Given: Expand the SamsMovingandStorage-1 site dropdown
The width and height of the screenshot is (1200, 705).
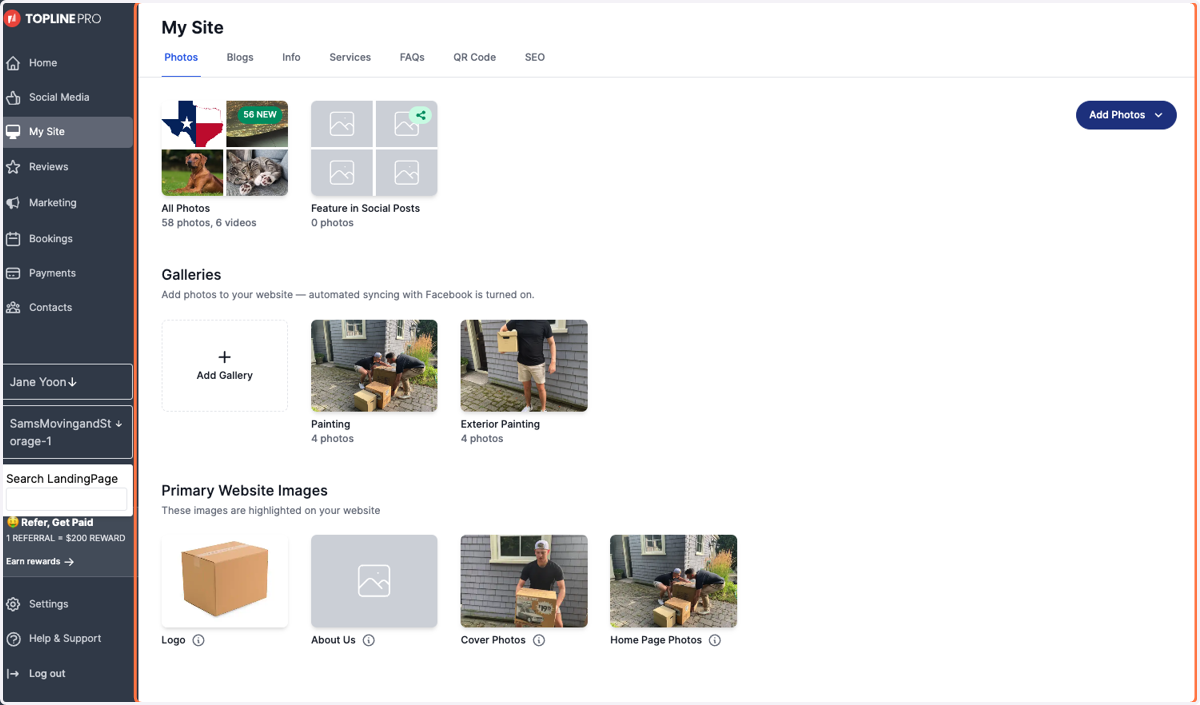Looking at the screenshot, I should tap(68, 432).
